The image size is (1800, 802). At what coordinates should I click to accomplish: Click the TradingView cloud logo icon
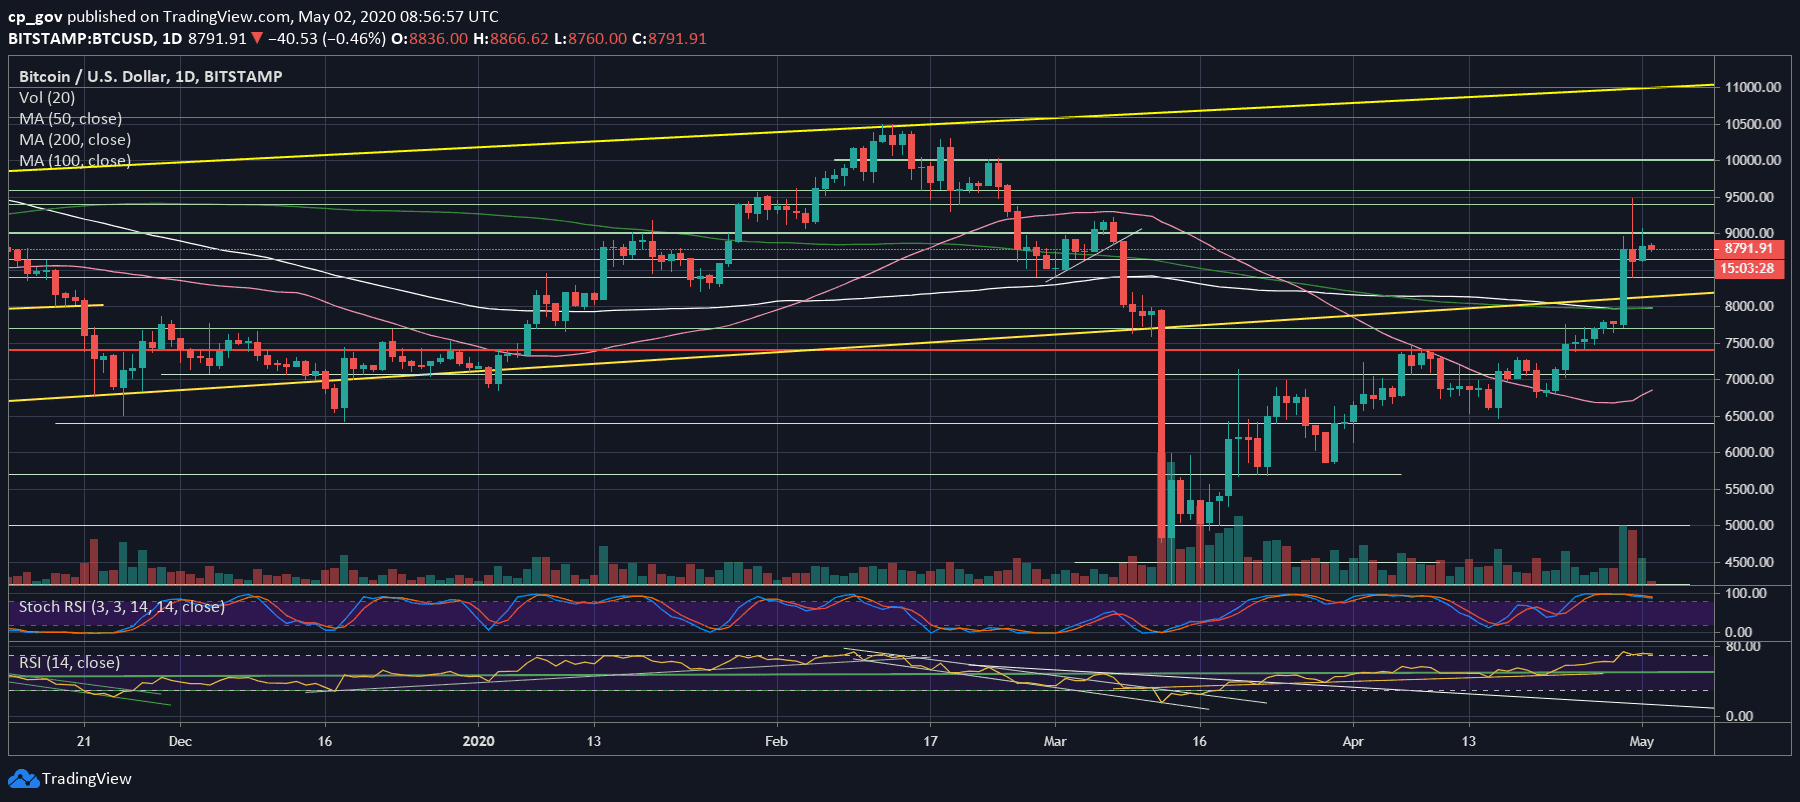click(x=23, y=779)
